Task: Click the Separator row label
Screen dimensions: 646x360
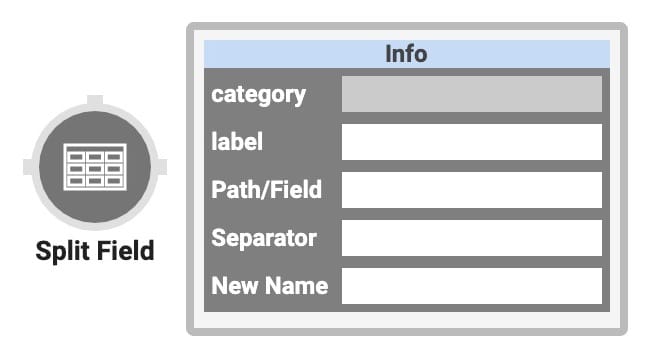Action: pyautogui.click(x=264, y=238)
